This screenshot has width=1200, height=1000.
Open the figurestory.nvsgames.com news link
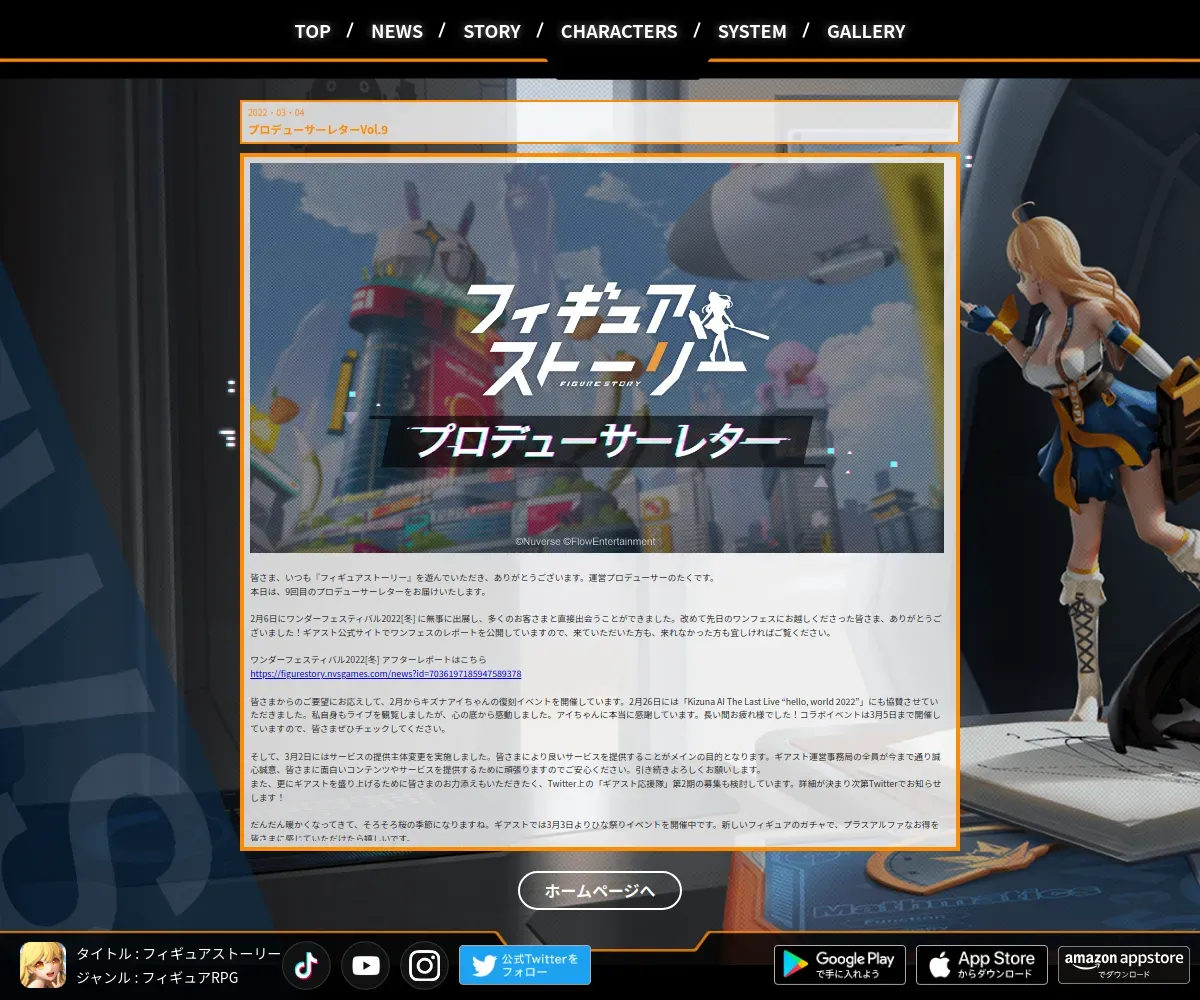tap(385, 674)
